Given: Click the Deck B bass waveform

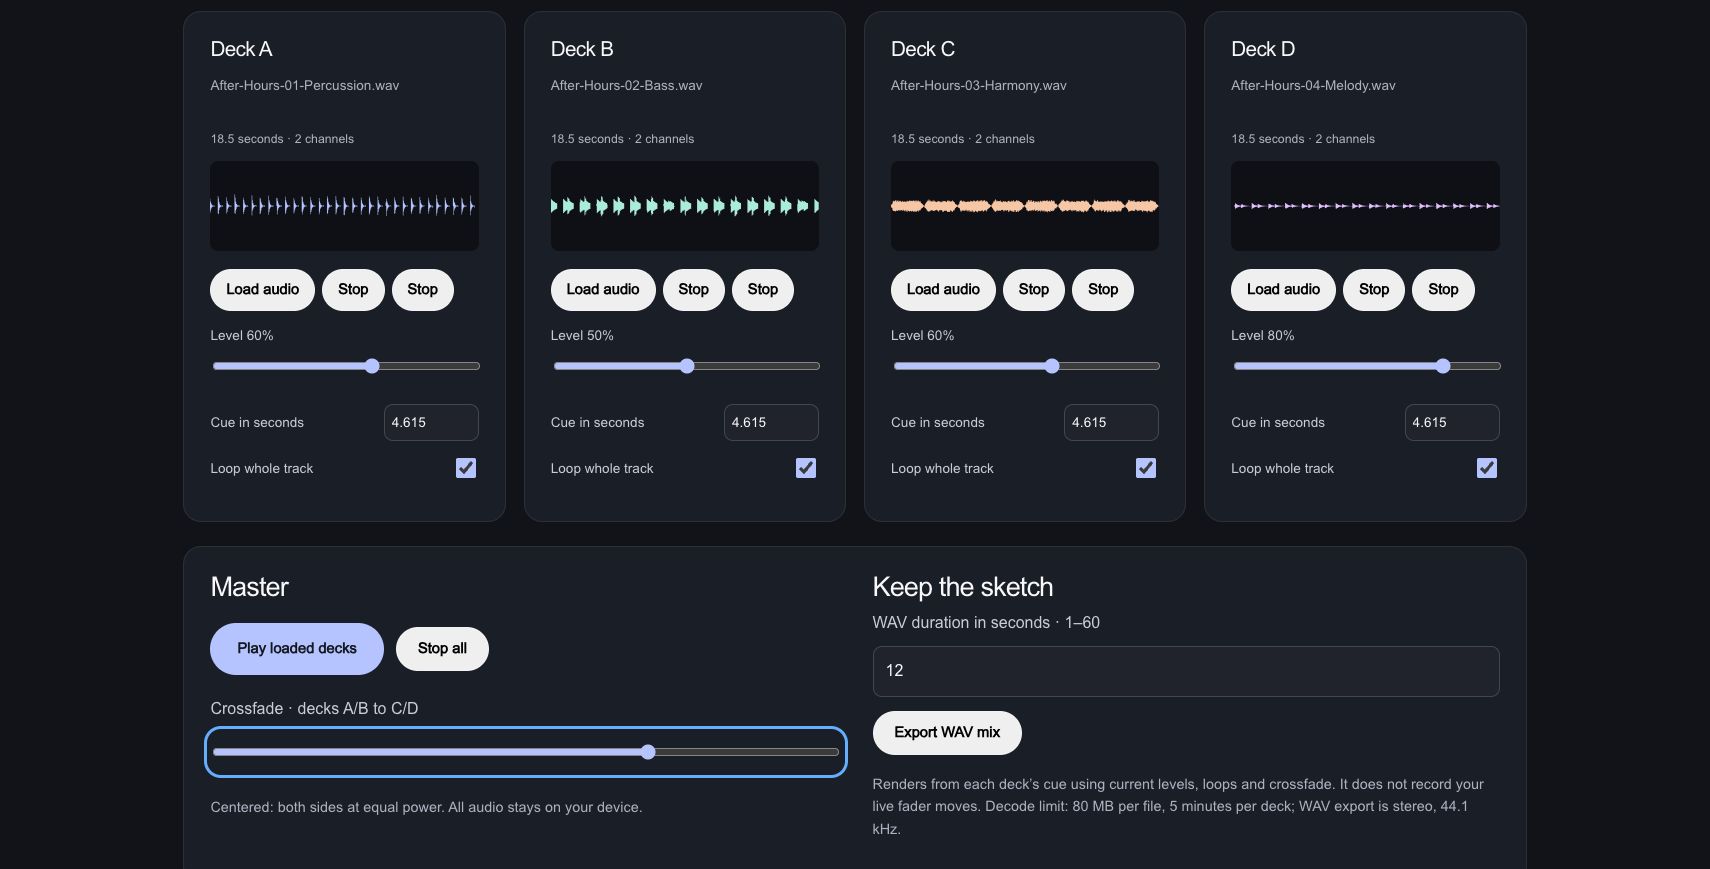Looking at the screenshot, I should point(685,206).
